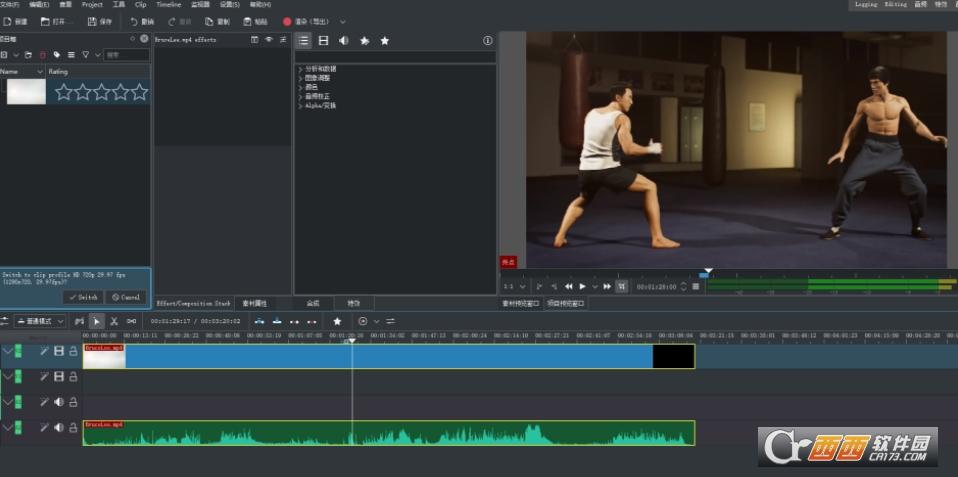Click the red Render button
Image resolution: width=958 pixels, height=477 pixels.
tap(305, 21)
